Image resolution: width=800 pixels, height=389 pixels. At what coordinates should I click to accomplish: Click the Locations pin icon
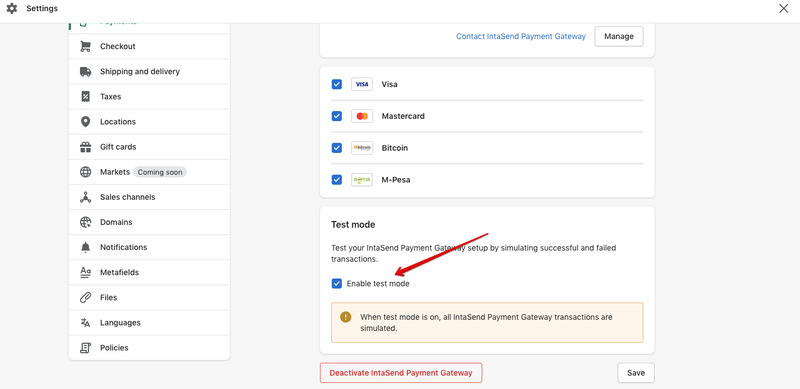pyautogui.click(x=86, y=121)
